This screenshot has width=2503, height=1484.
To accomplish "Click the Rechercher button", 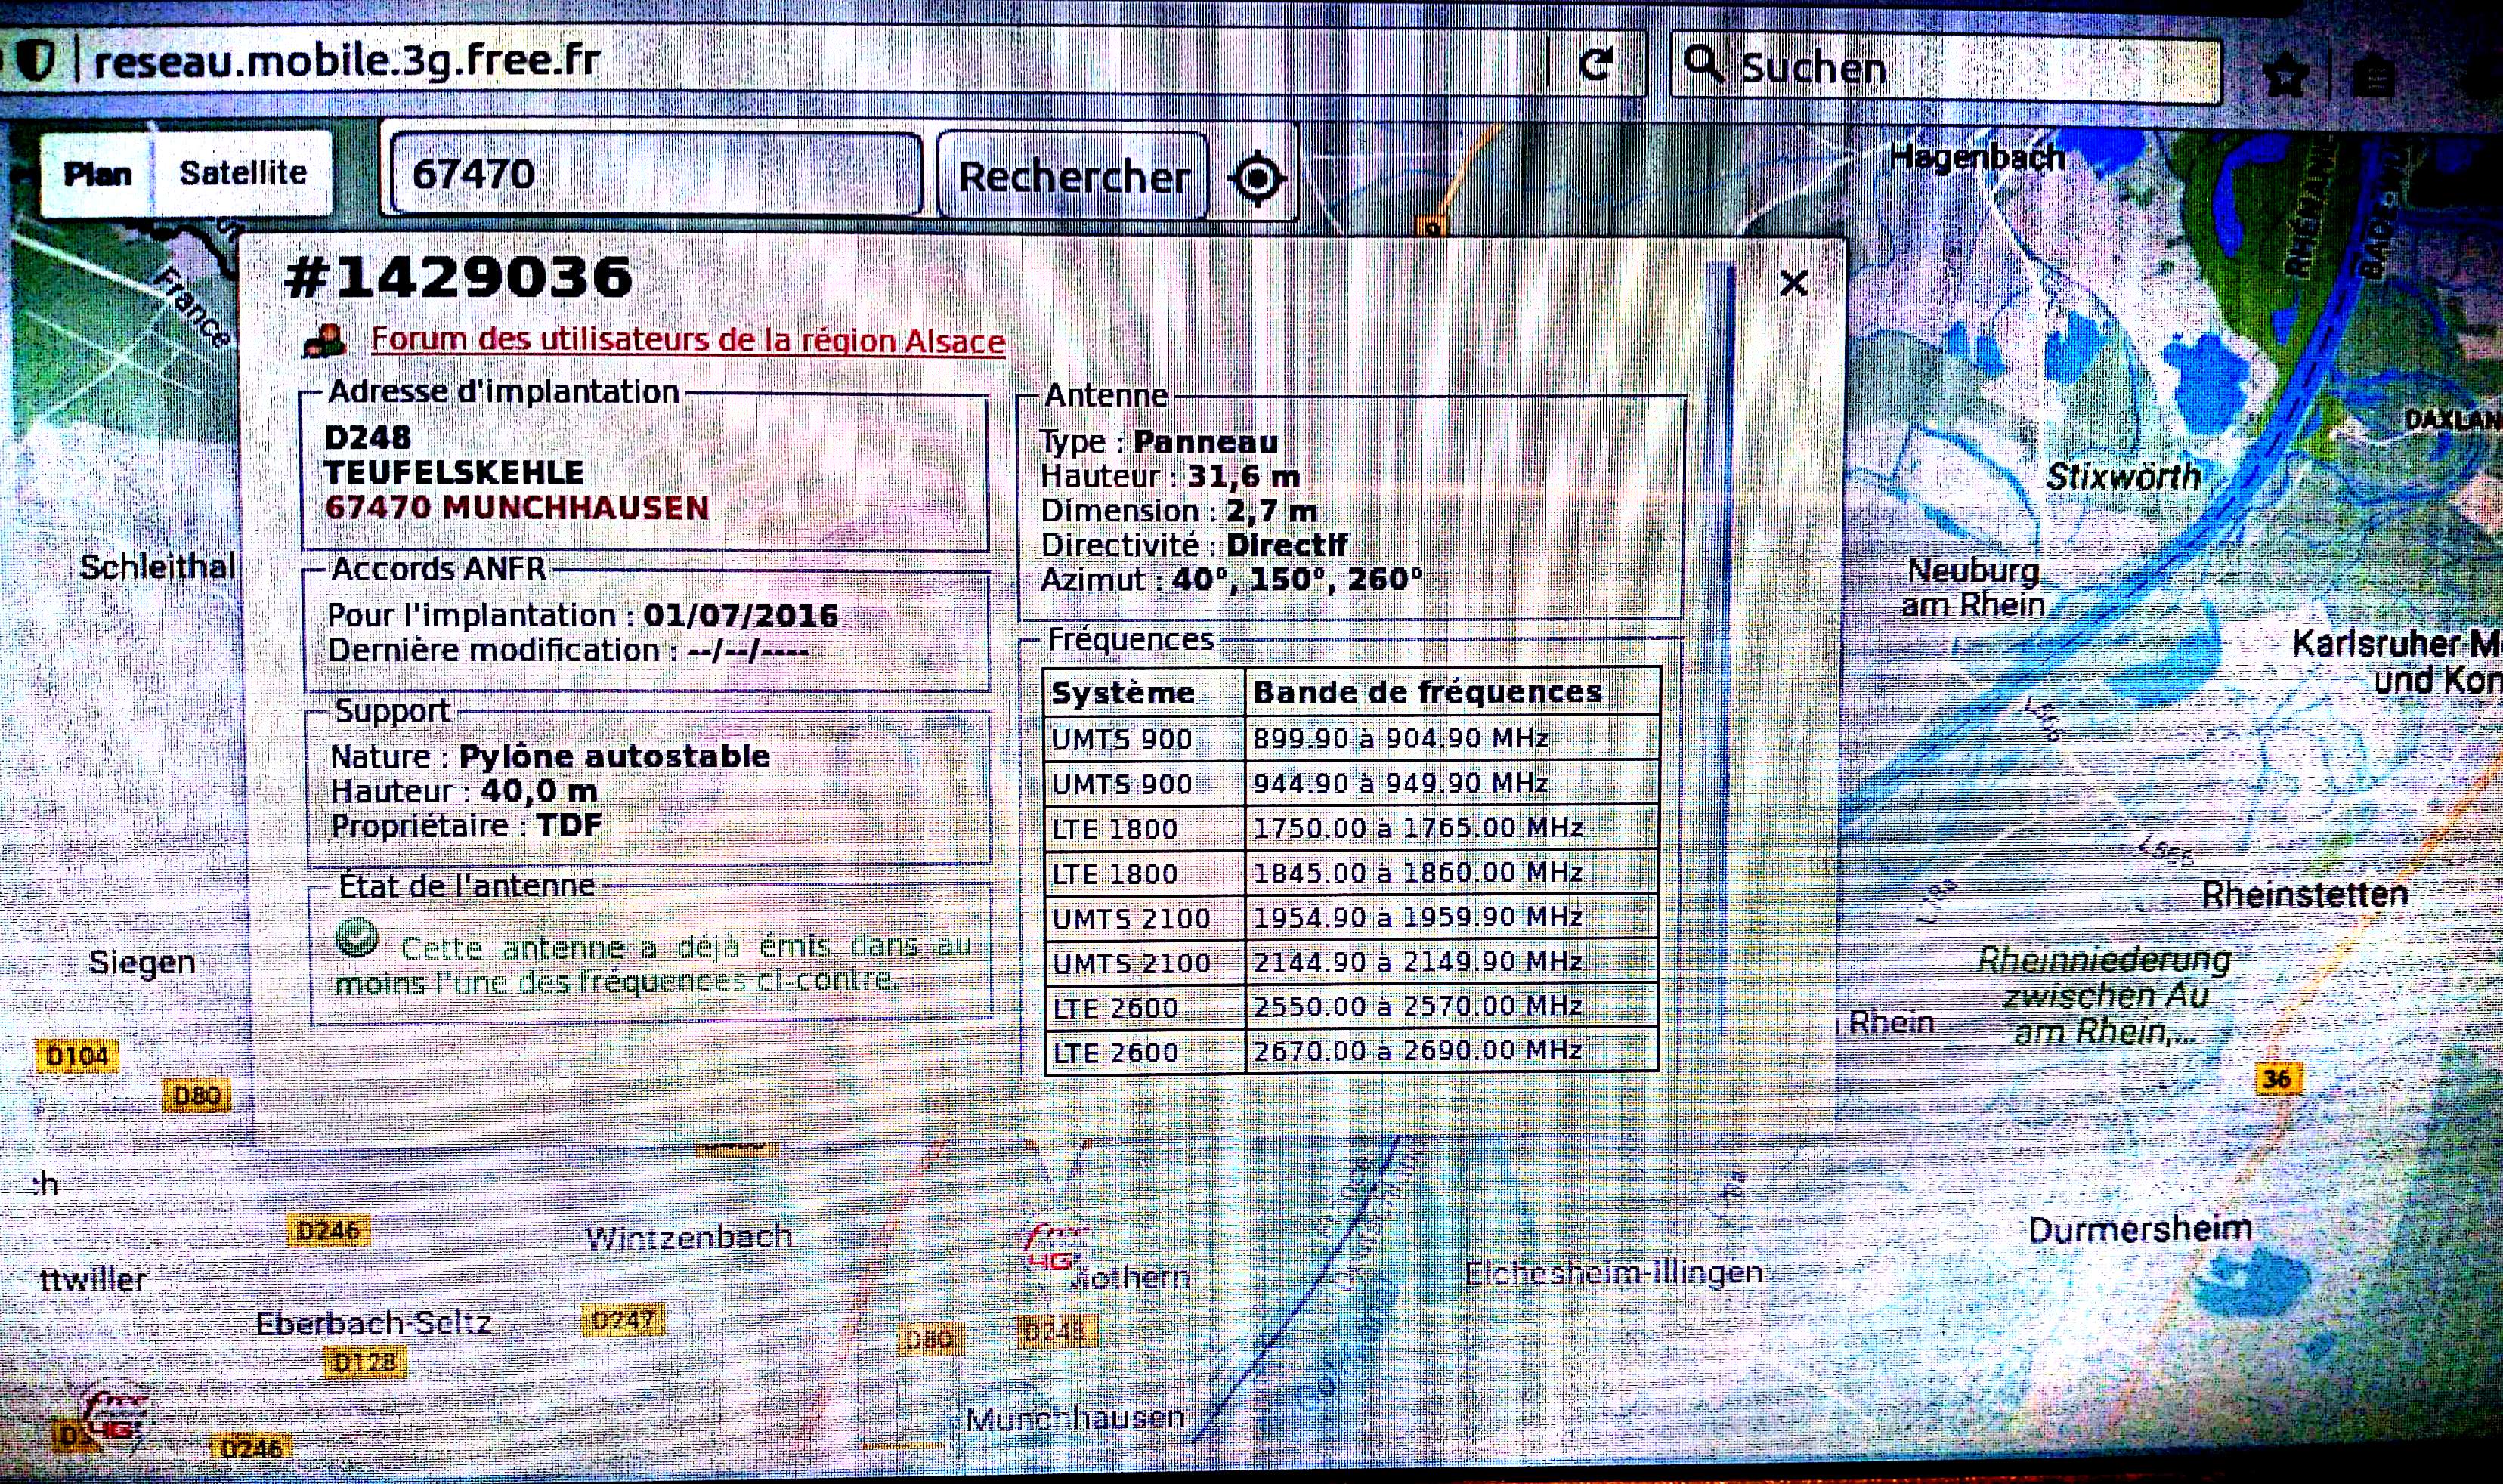I will click(1073, 177).
